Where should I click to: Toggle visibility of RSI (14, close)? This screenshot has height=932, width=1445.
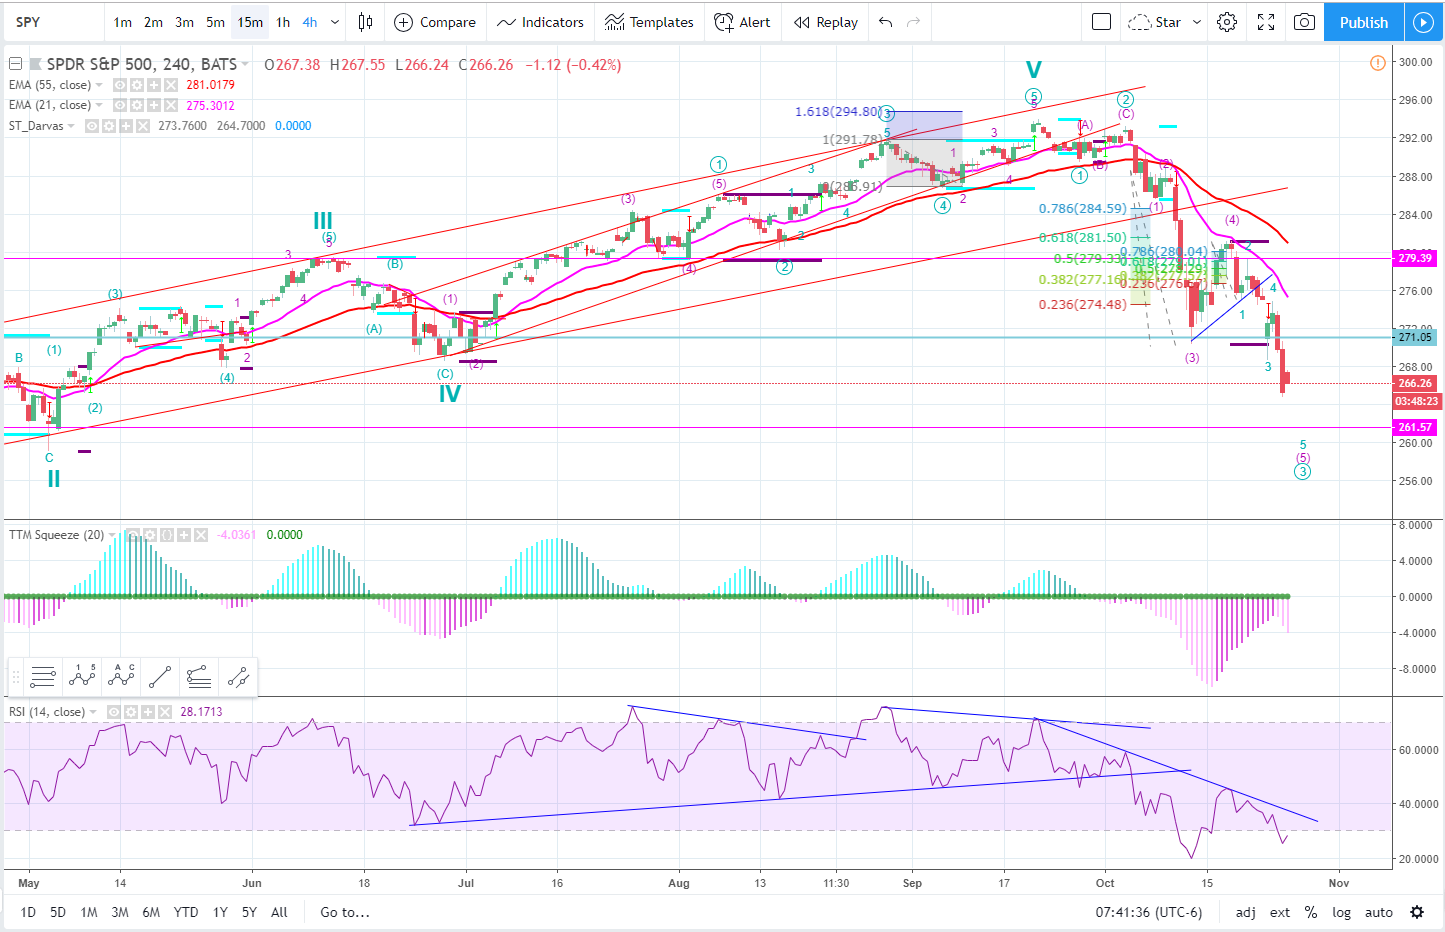(x=114, y=712)
